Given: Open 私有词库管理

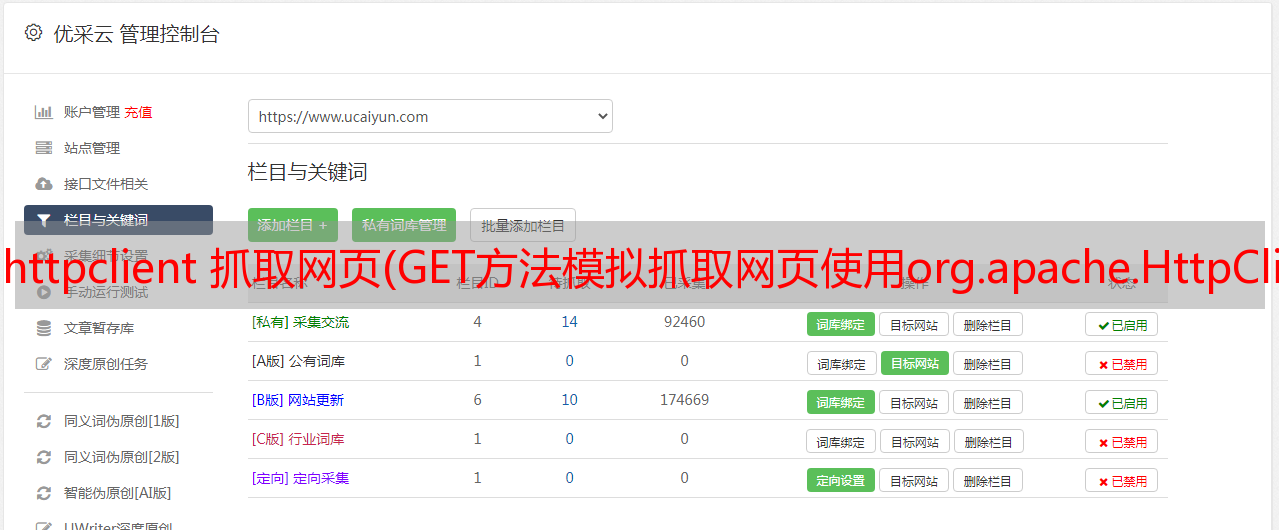Looking at the screenshot, I should [x=404, y=225].
